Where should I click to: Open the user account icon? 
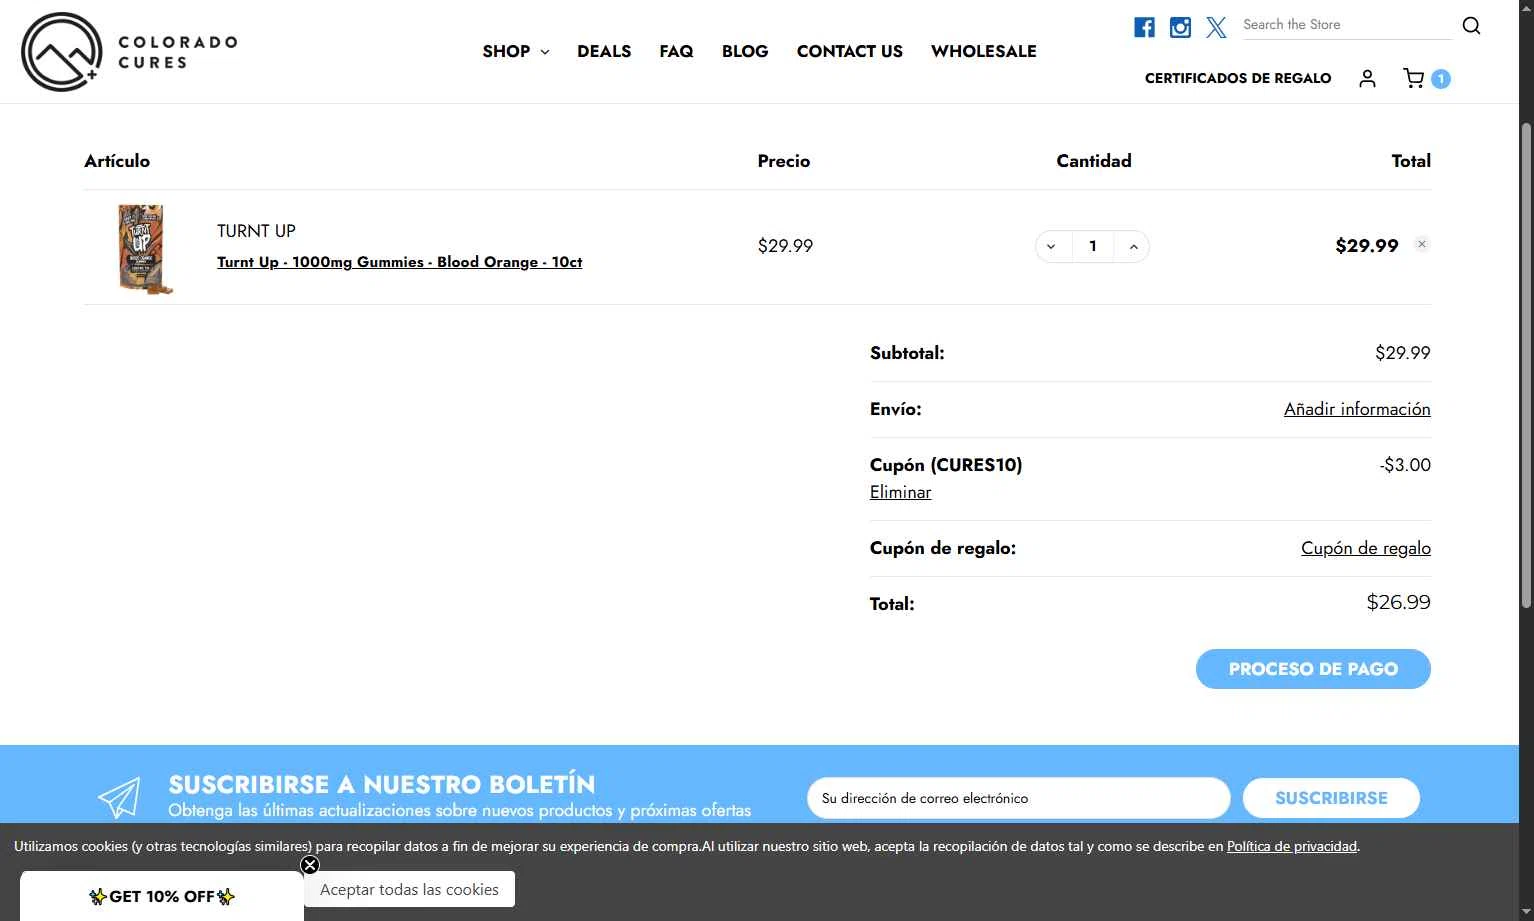tap(1367, 78)
